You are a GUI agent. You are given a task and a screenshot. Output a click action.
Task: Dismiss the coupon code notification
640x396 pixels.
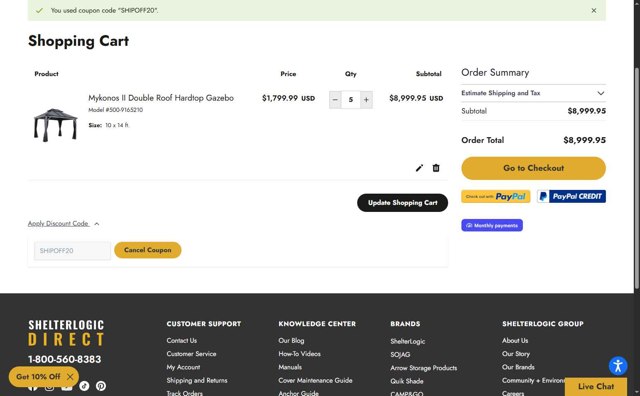click(x=593, y=11)
